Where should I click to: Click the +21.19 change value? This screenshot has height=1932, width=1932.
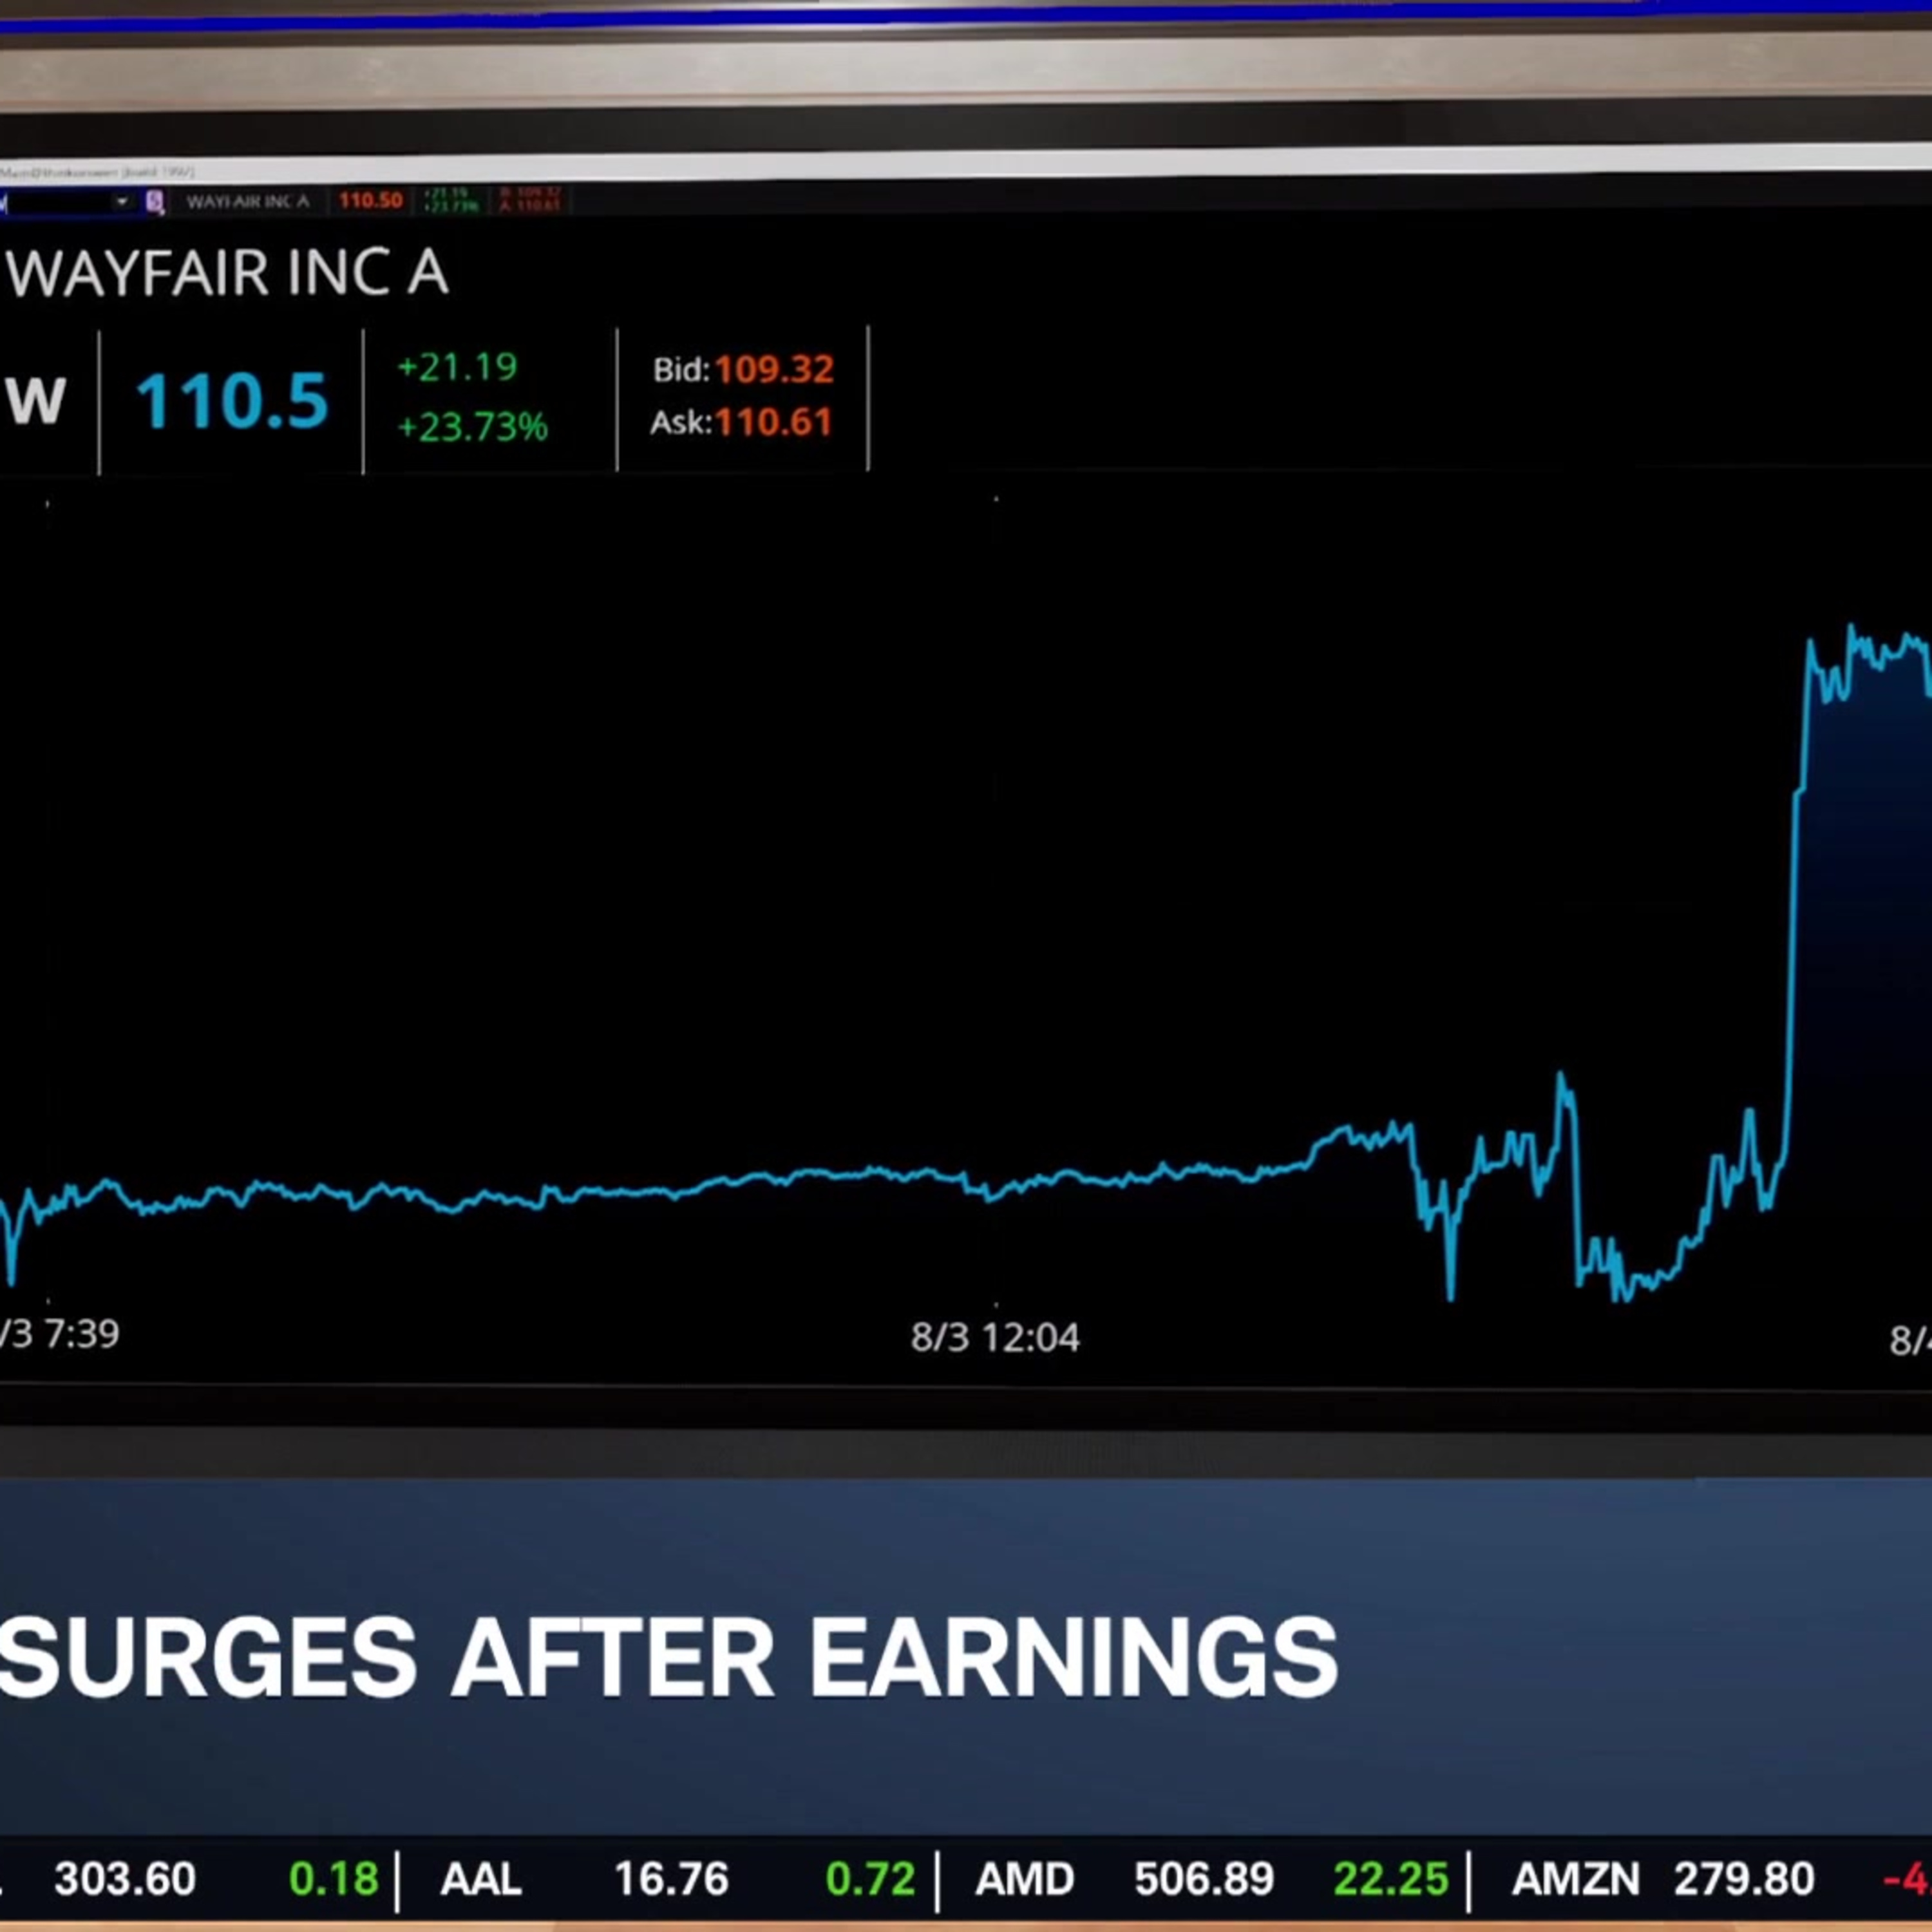pyautogui.click(x=457, y=367)
